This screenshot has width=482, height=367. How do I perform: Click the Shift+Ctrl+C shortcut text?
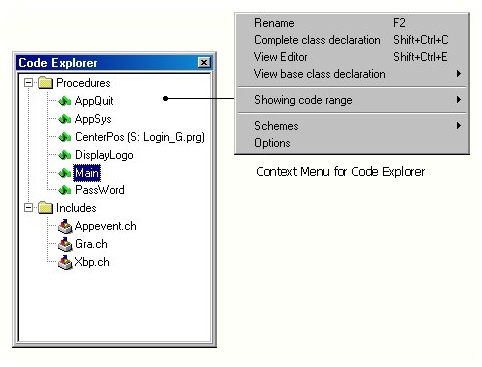[x=421, y=40]
